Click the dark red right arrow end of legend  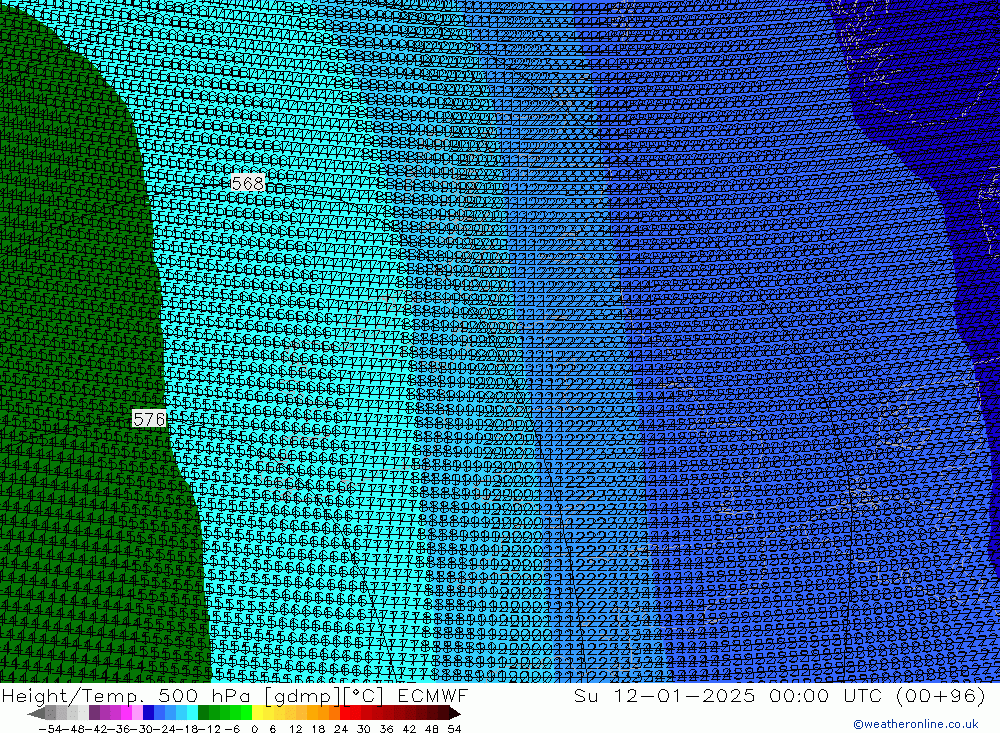455,714
